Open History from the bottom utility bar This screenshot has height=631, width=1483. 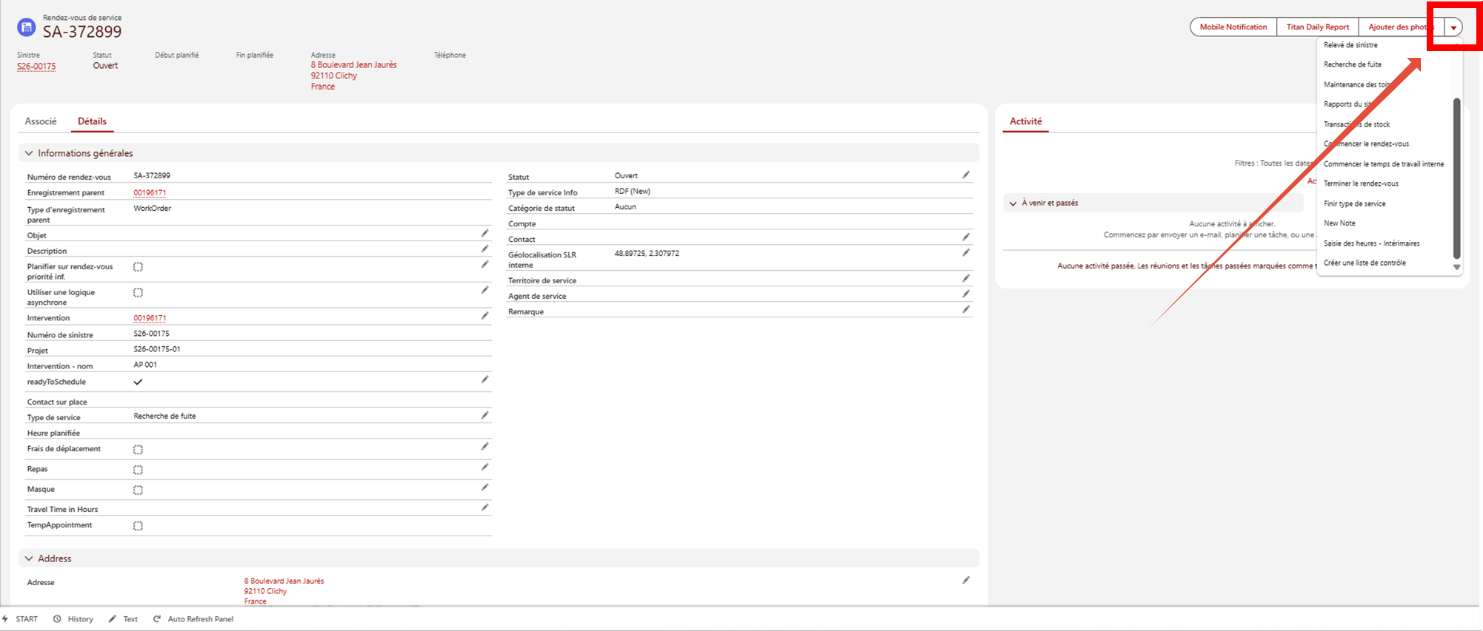[73, 619]
